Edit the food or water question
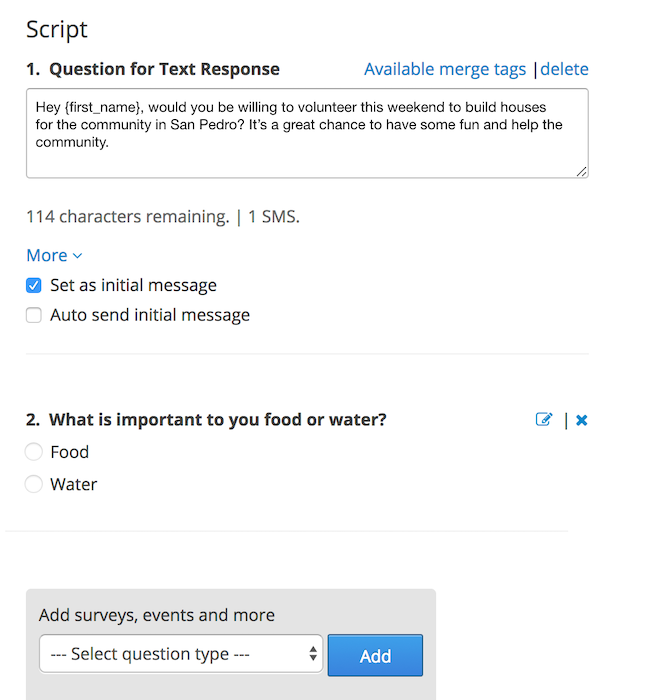This screenshot has width=651, height=700. click(x=544, y=419)
